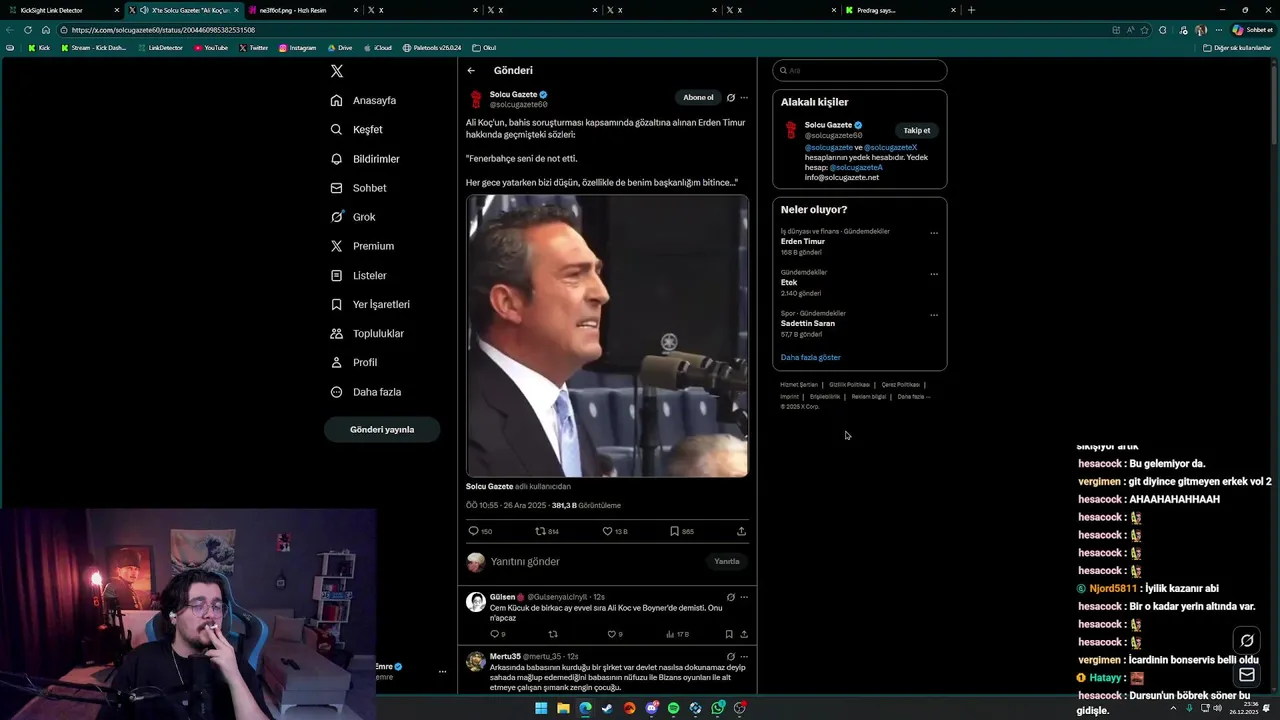
Task: Like the main post with 13 B likes
Action: pyautogui.click(x=615, y=531)
